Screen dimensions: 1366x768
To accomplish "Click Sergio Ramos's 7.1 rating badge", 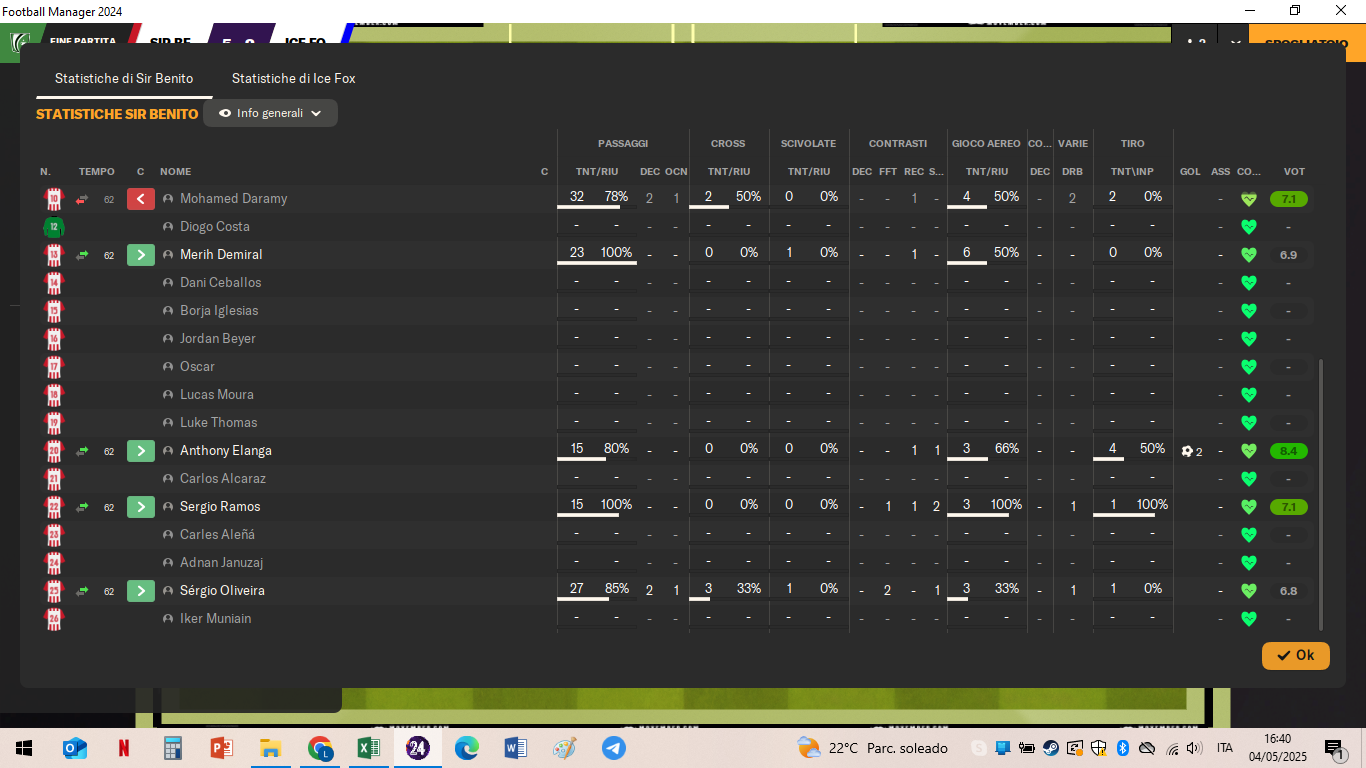I will pyautogui.click(x=1289, y=507).
